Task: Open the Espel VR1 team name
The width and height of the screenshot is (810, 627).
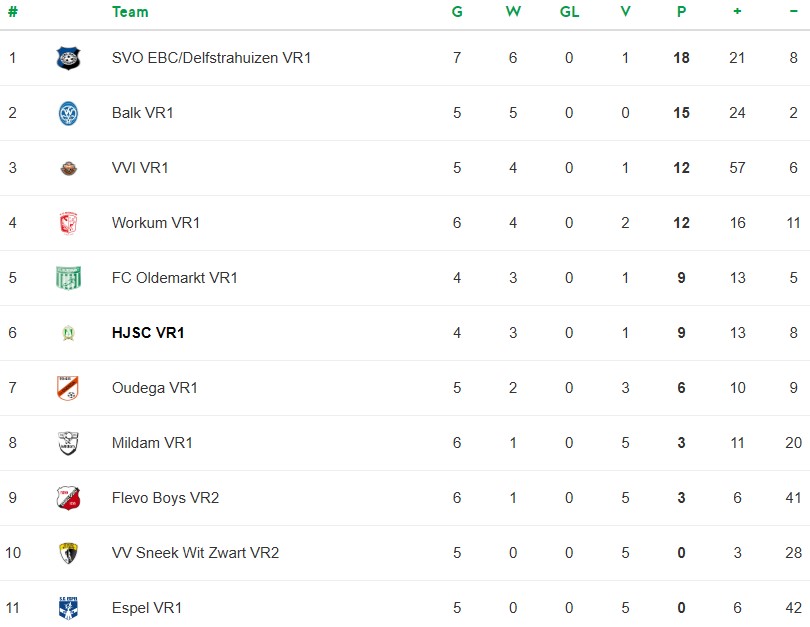Action: (x=147, y=608)
